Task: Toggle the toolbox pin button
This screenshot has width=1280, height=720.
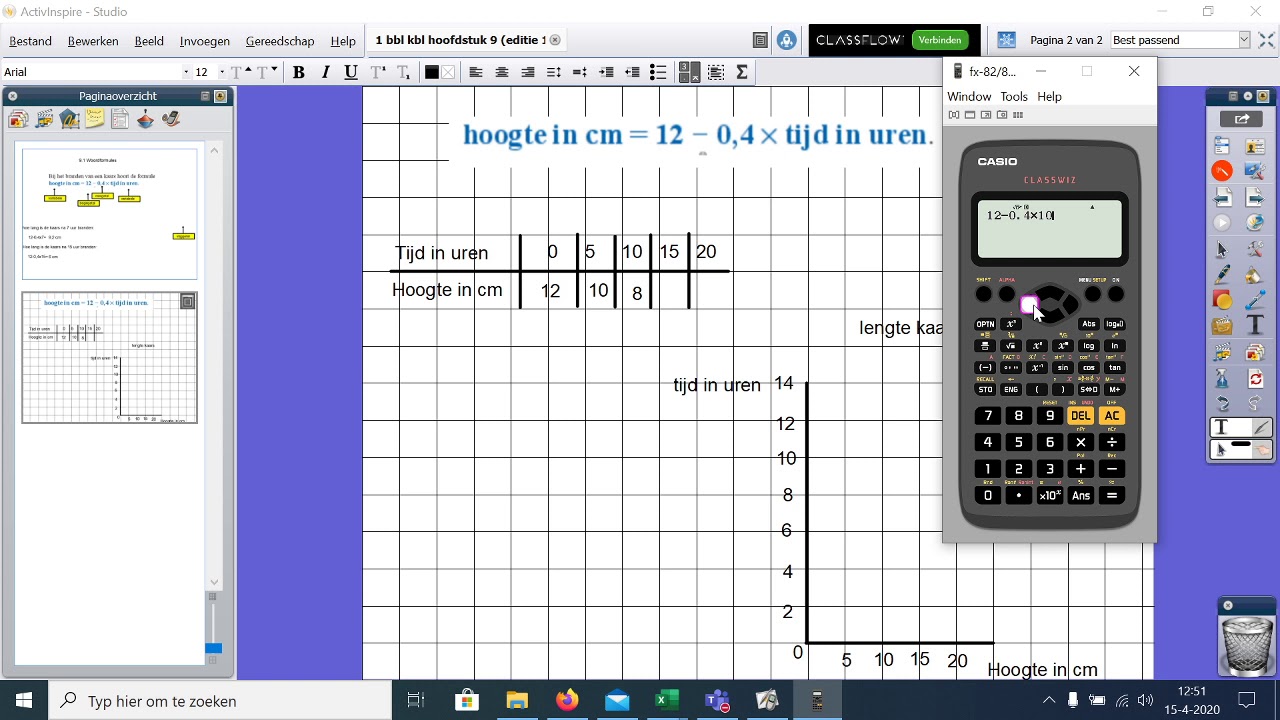Action: [1262, 96]
